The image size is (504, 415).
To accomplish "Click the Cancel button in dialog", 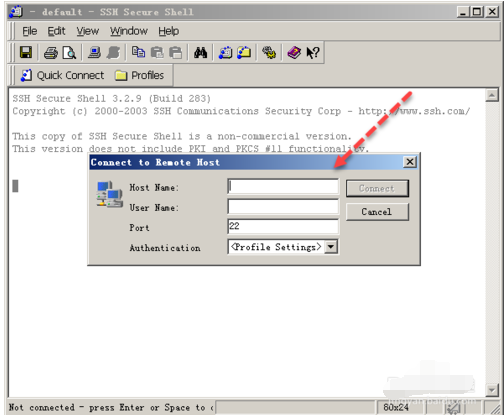I will pos(377,212).
